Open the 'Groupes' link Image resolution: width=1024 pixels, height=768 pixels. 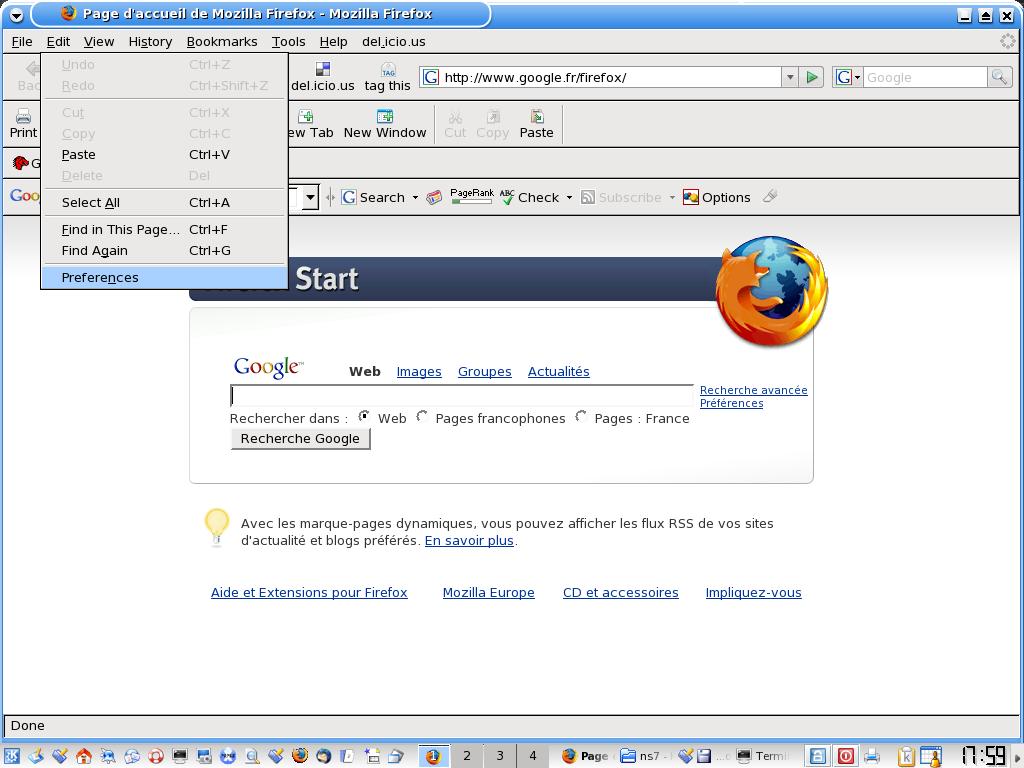click(x=485, y=372)
